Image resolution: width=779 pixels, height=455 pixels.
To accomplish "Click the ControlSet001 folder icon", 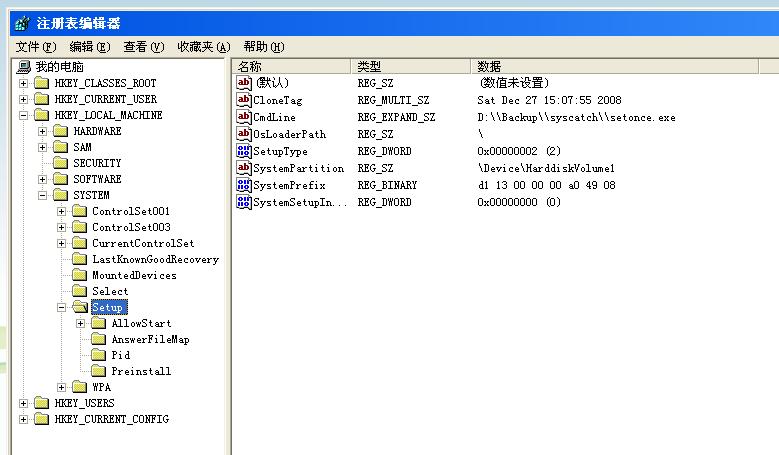I will 79,211.
